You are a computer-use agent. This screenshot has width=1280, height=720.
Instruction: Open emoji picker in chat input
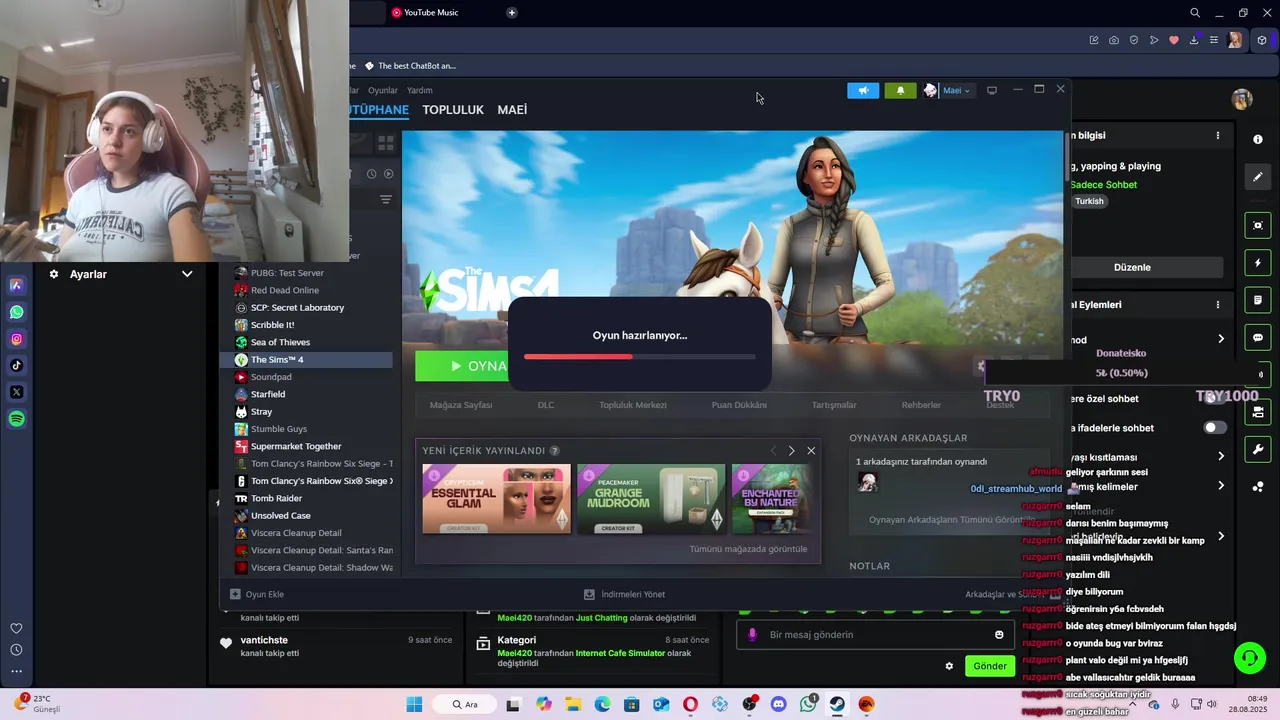[999, 635]
